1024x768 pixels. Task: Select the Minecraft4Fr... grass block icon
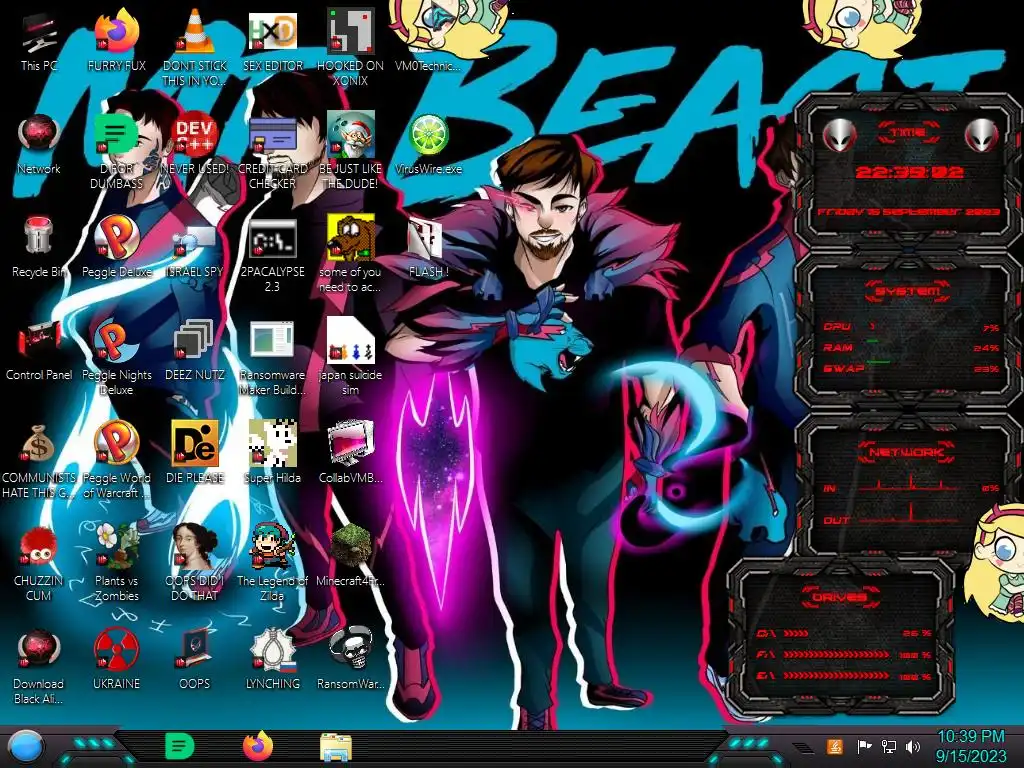coord(351,555)
